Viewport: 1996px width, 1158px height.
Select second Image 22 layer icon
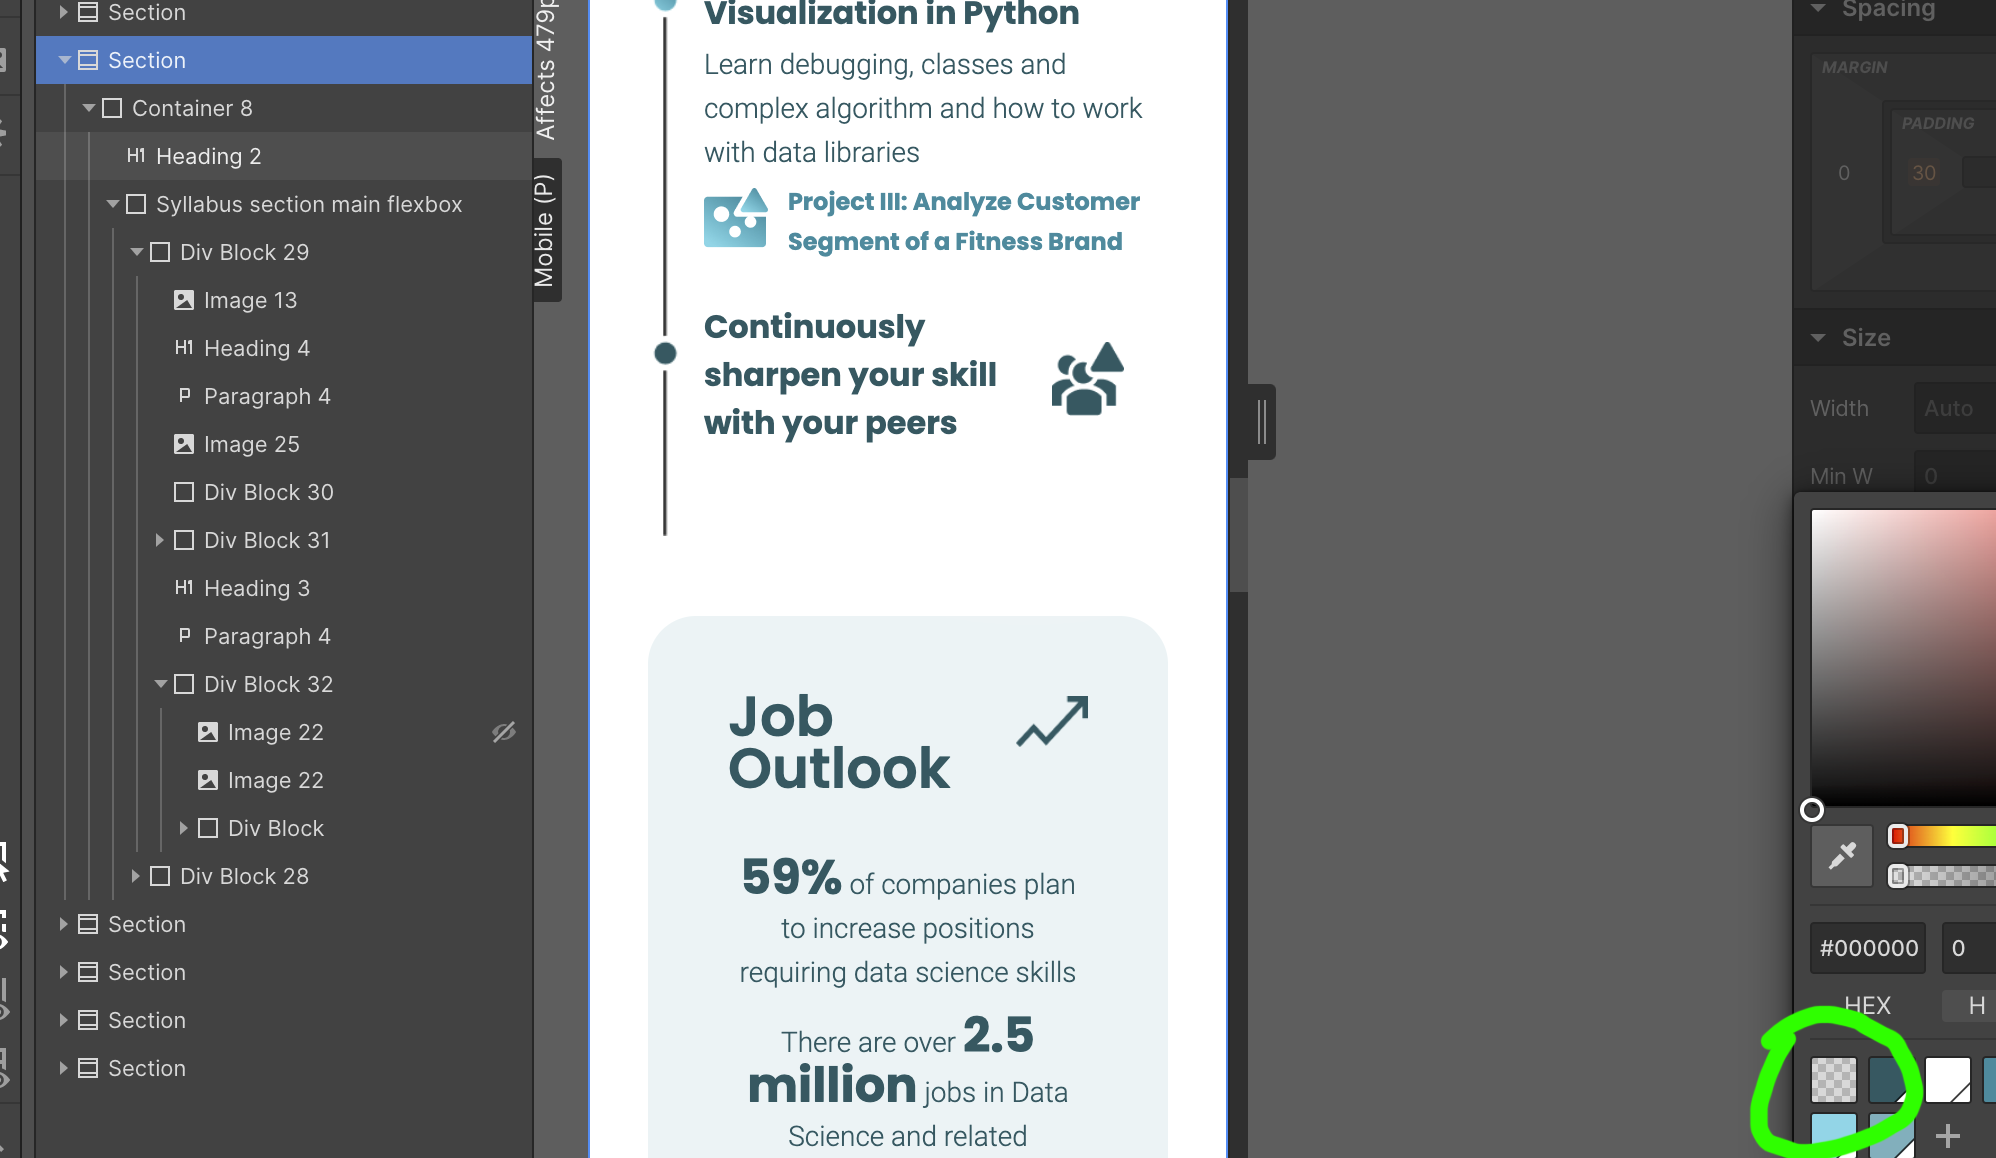pyautogui.click(x=208, y=780)
